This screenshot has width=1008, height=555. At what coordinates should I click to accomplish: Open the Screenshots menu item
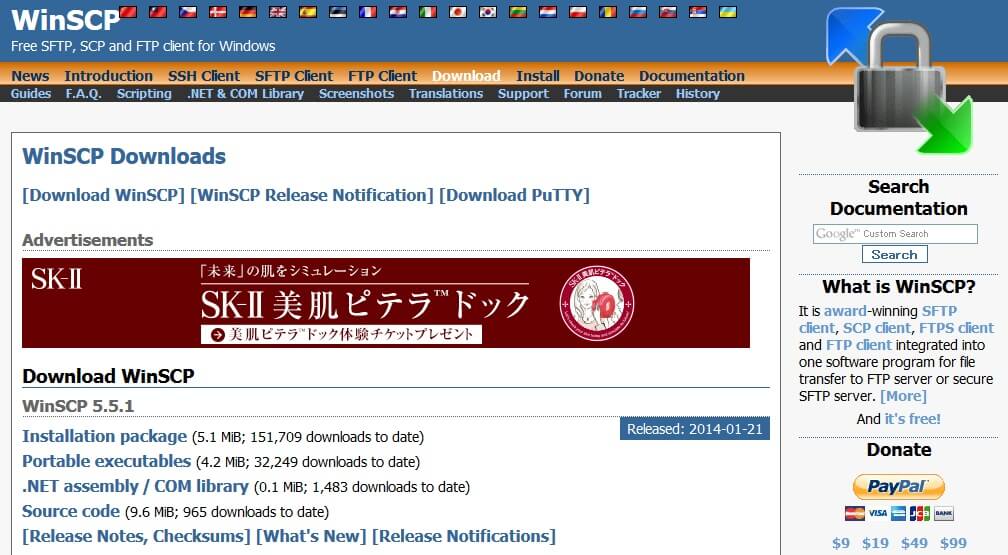tap(356, 93)
